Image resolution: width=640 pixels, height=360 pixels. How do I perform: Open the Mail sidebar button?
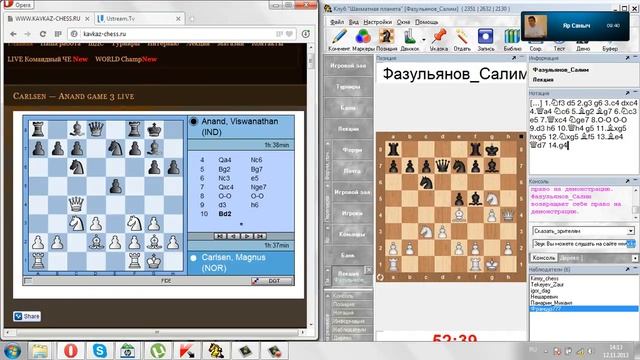[352, 171]
